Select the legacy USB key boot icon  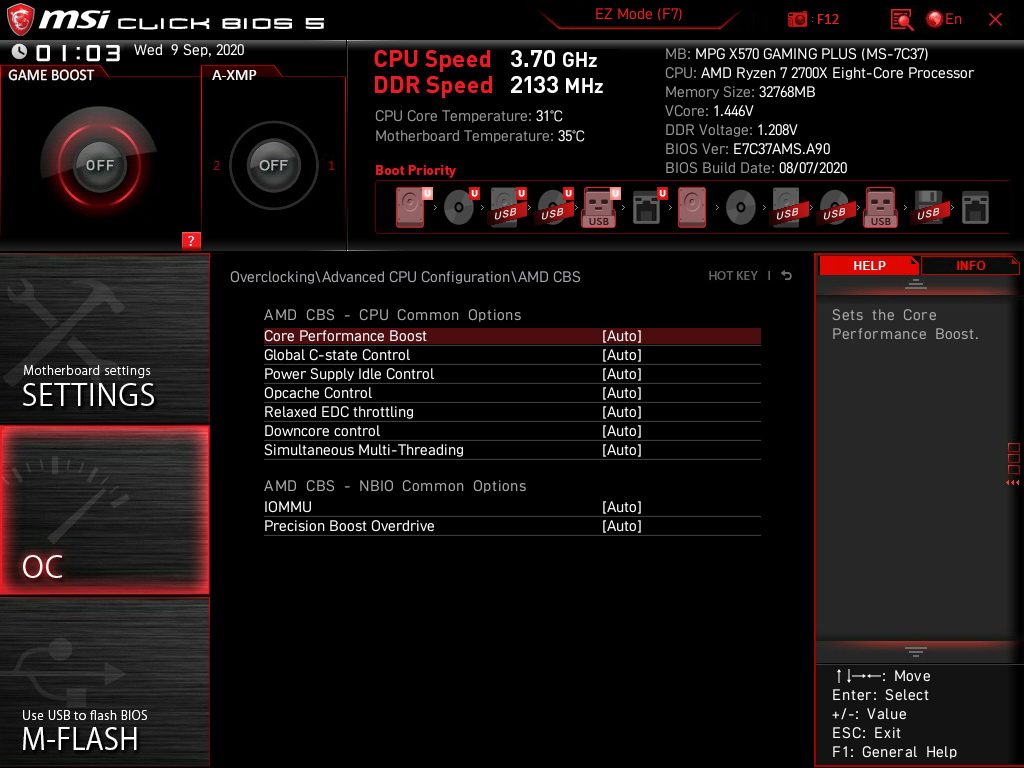[880, 207]
